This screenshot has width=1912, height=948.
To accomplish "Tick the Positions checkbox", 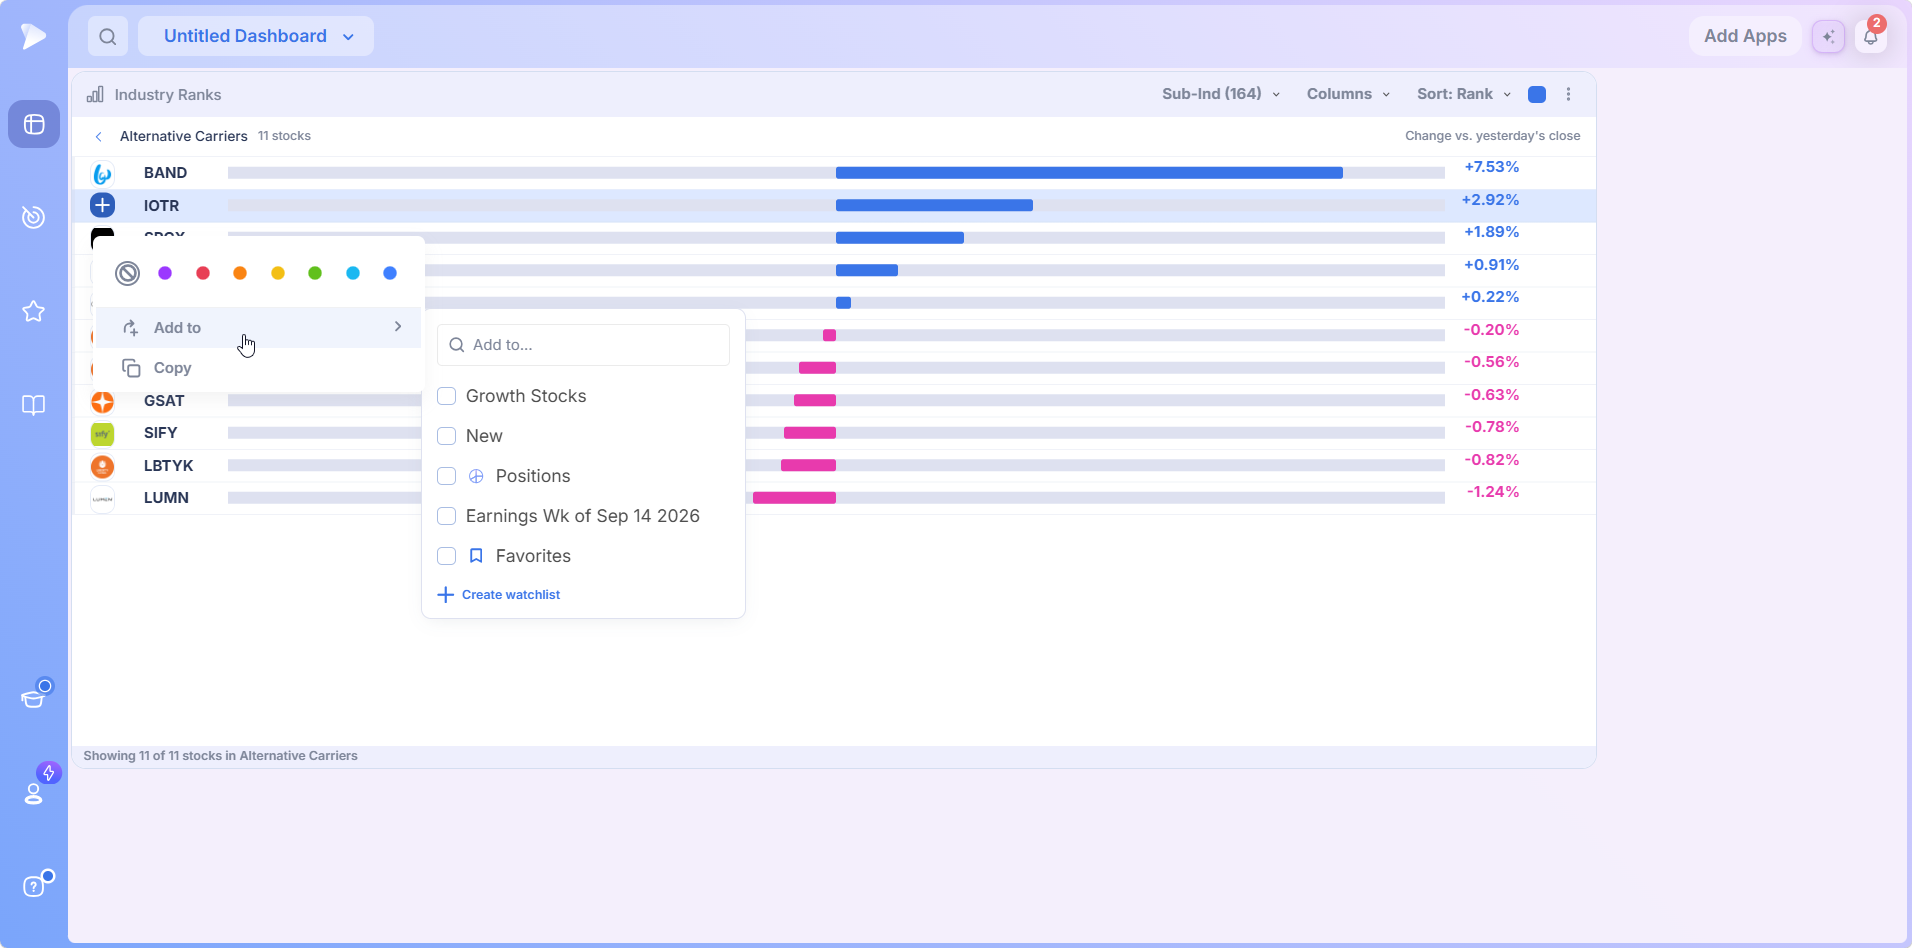I will click(447, 476).
